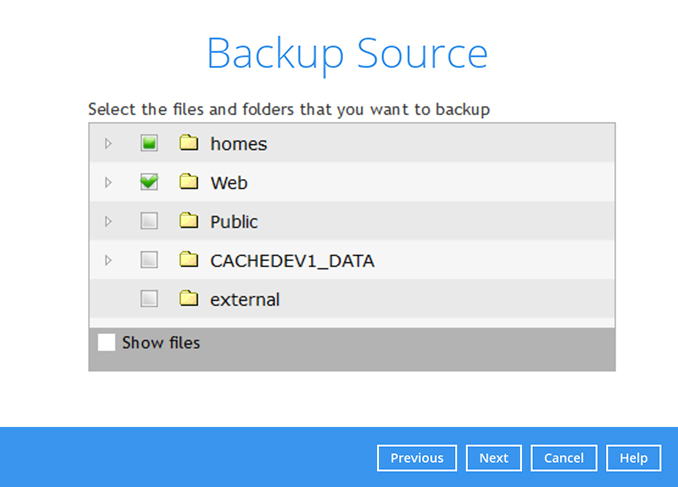Cancel the backup source selection
The height and width of the screenshot is (487, 678).
tap(564, 458)
